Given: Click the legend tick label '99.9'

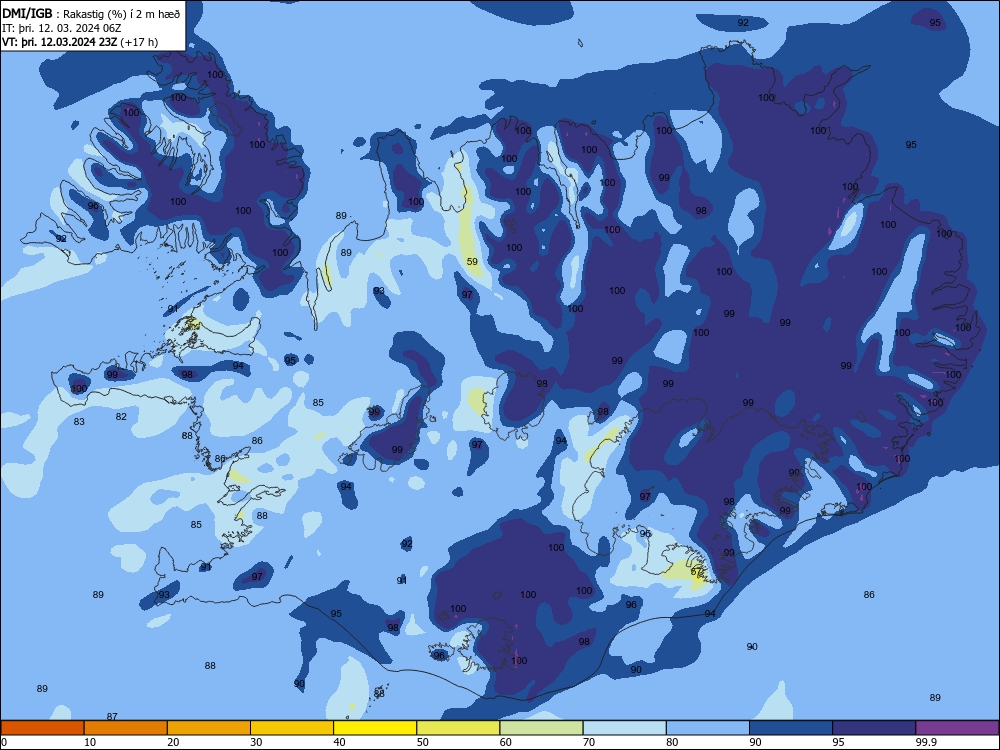Looking at the screenshot, I should [x=926, y=742].
